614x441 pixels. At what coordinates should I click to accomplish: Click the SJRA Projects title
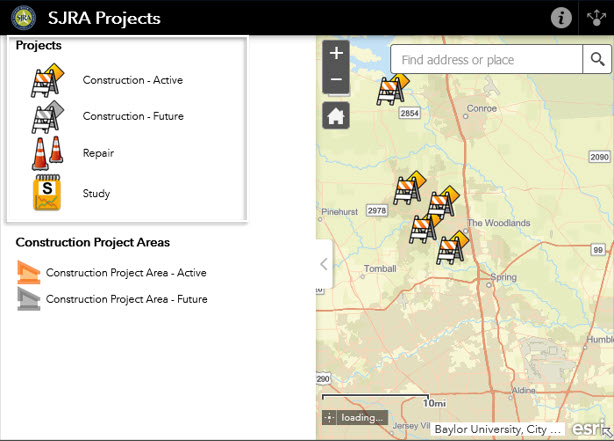[104, 18]
